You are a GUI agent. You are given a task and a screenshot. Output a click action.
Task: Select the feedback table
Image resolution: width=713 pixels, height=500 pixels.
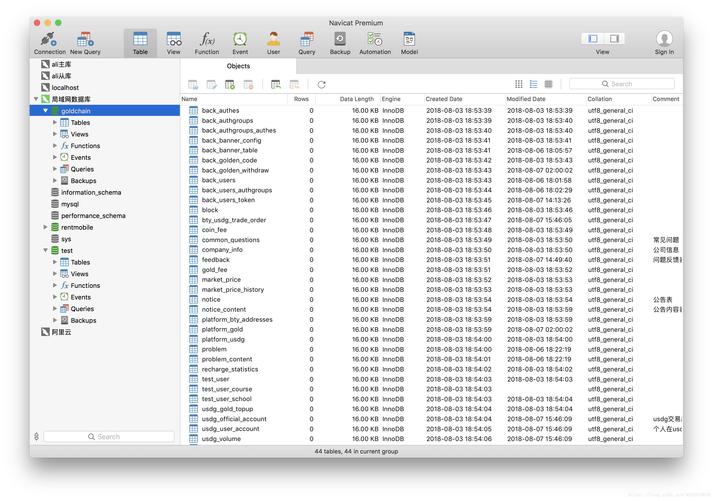click(x=216, y=260)
